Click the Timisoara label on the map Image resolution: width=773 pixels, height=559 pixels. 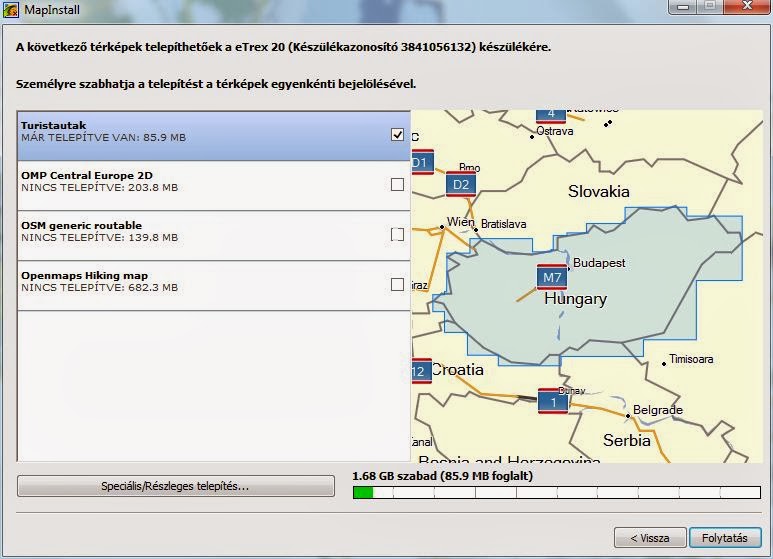point(691,359)
